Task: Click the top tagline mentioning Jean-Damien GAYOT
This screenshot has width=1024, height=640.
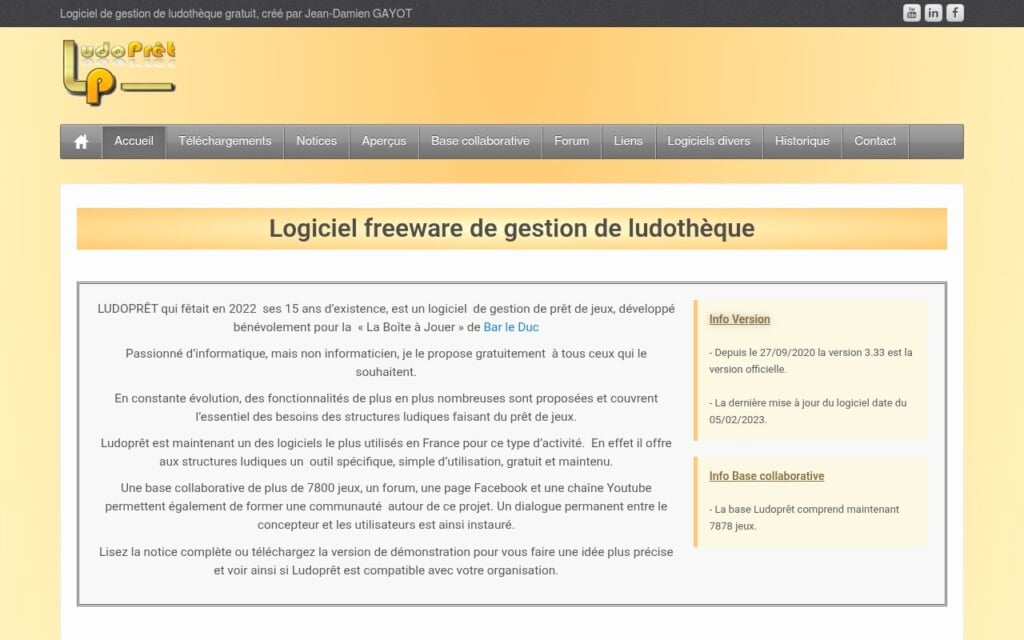Action: (236, 14)
